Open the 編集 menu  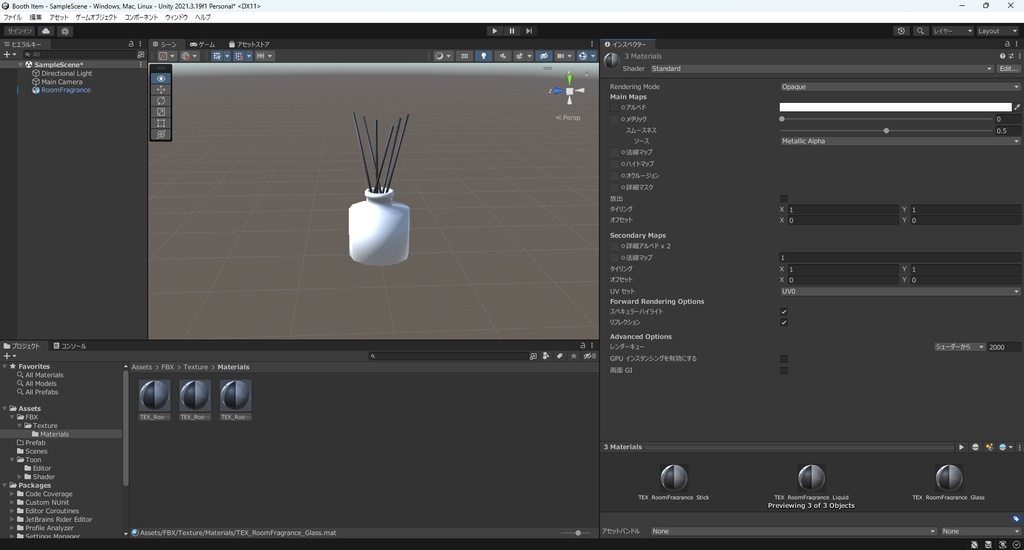[35, 17]
